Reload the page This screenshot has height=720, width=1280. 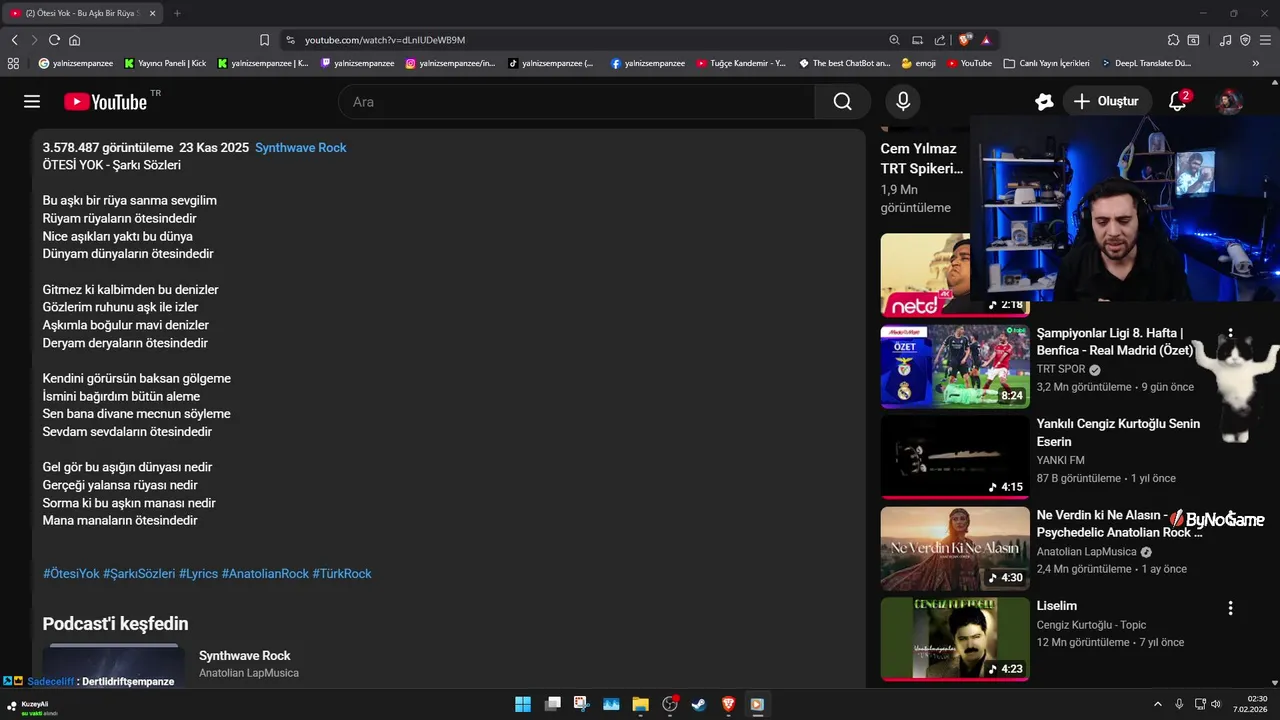tap(54, 40)
